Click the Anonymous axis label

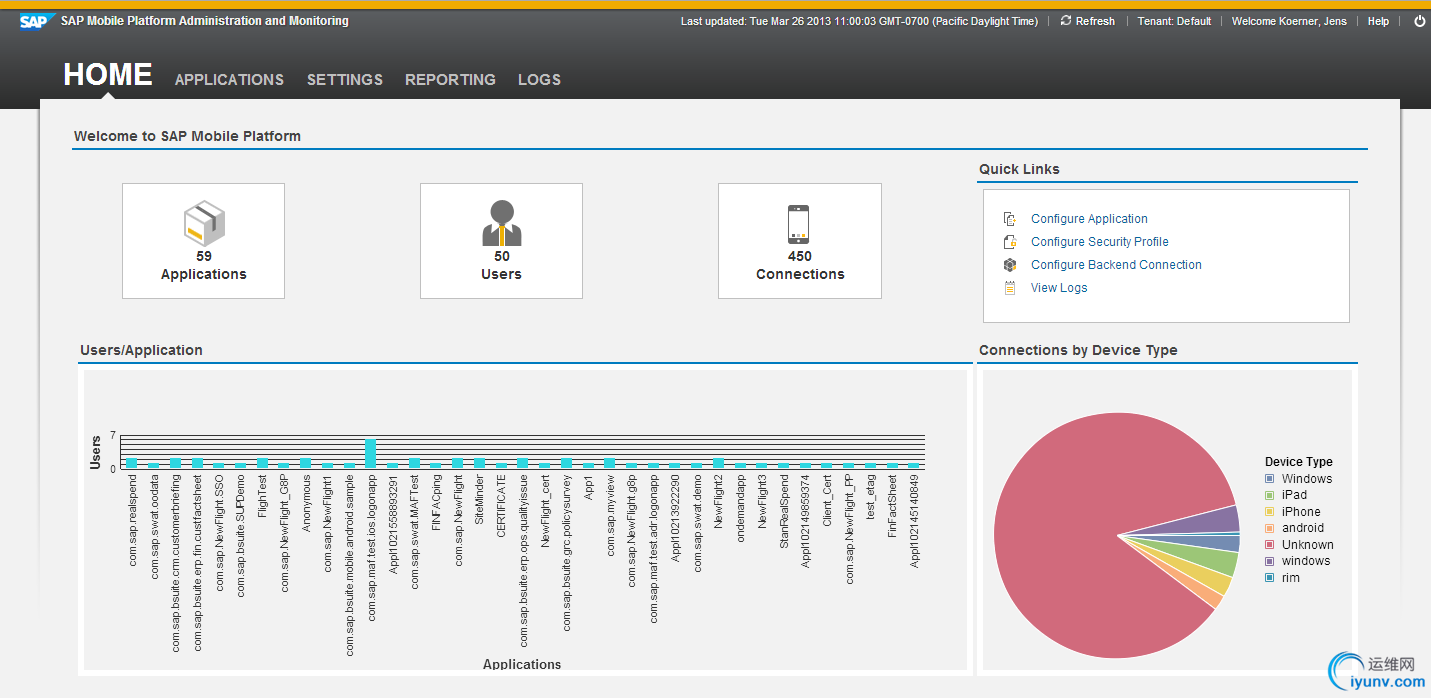(x=306, y=504)
